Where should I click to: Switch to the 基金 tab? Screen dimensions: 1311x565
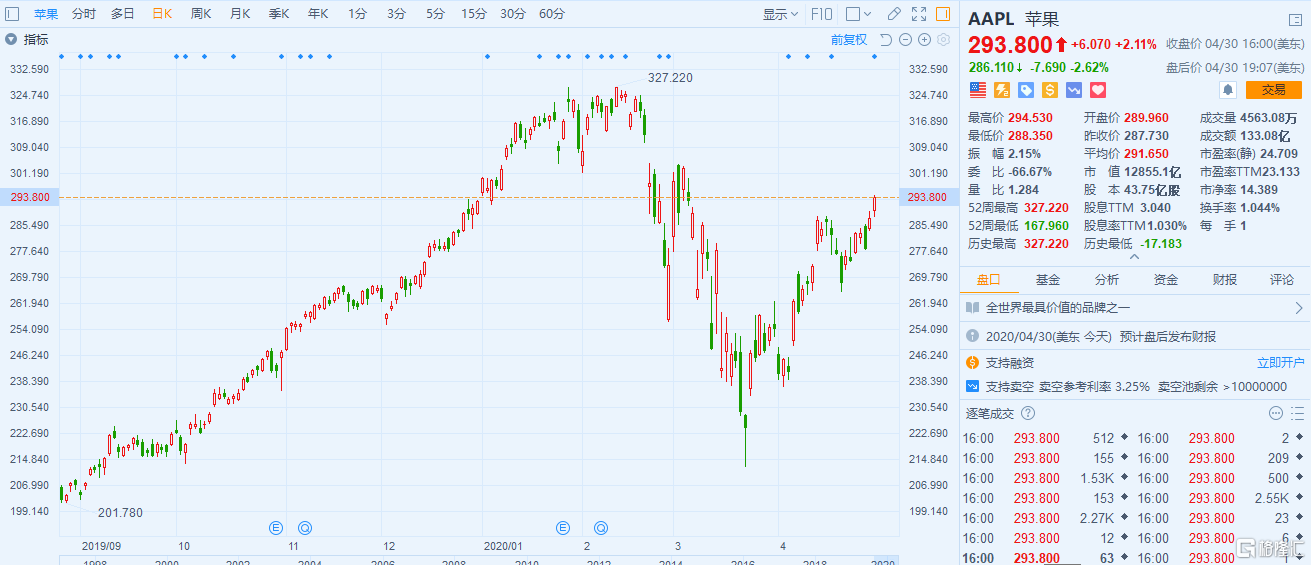pyautogui.click(x=1048, y=280)
